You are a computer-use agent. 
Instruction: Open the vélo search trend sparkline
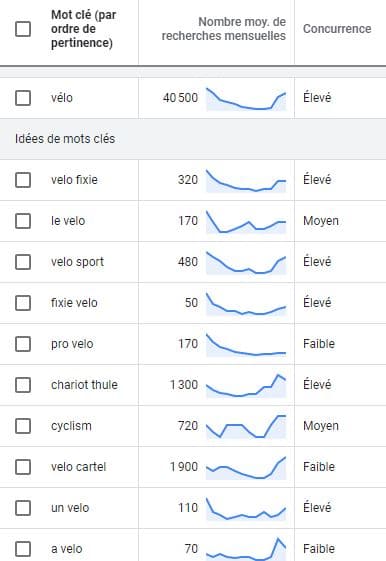coord(246,99)
